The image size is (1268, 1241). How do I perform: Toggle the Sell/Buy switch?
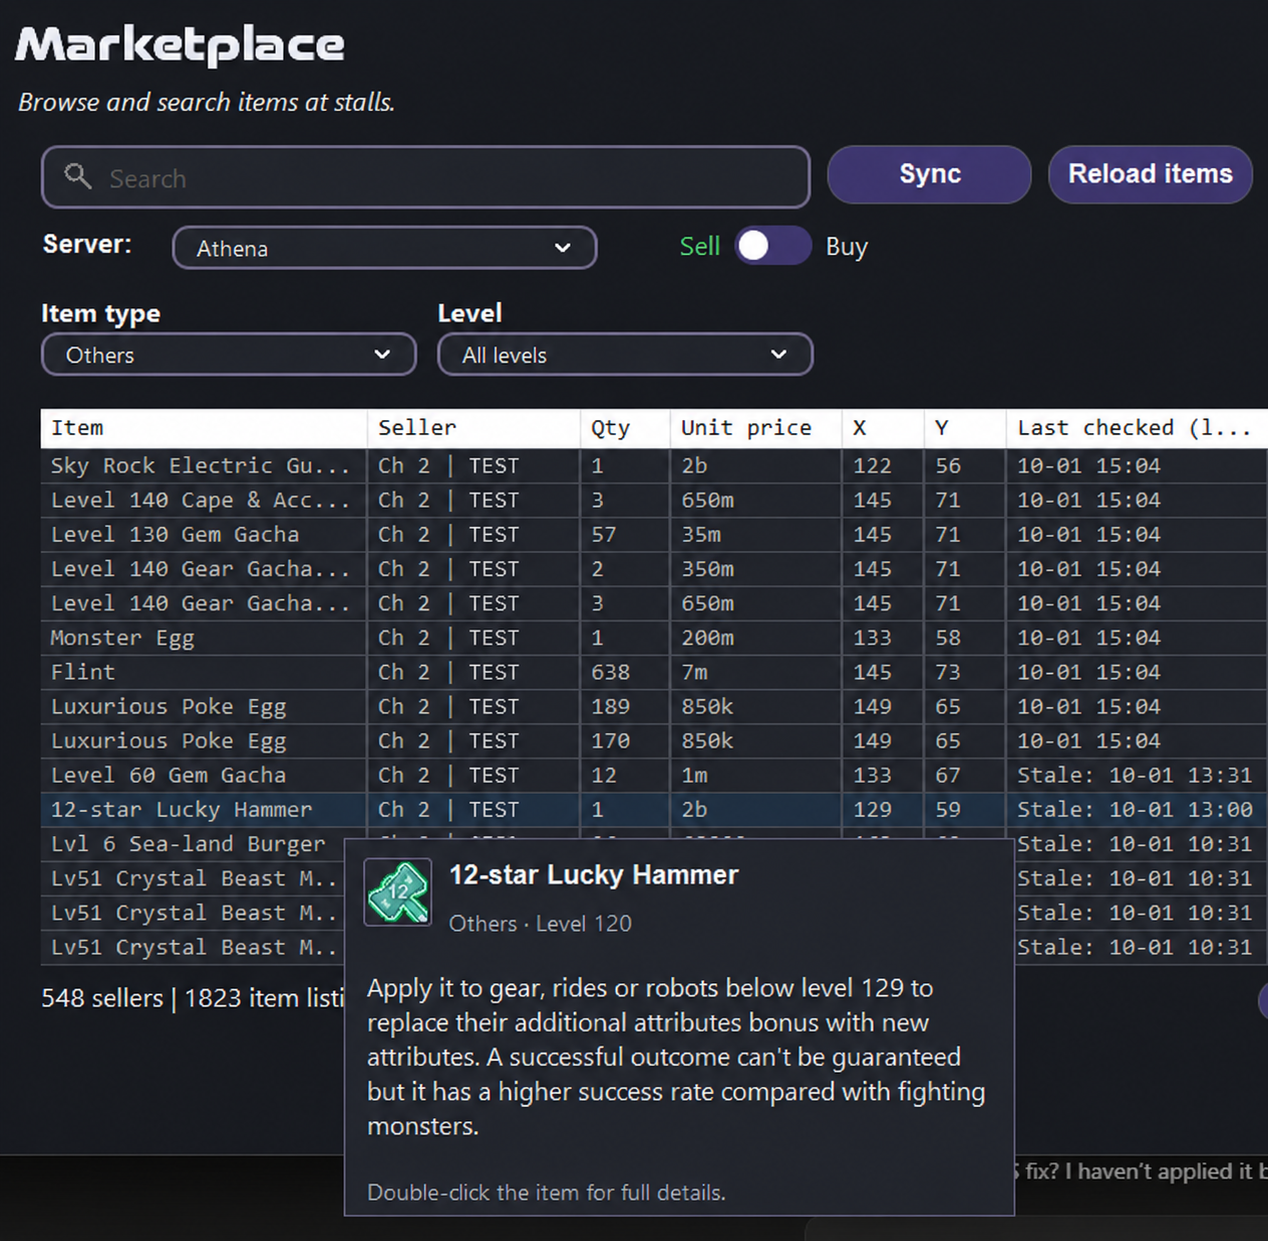click(773, 246)
